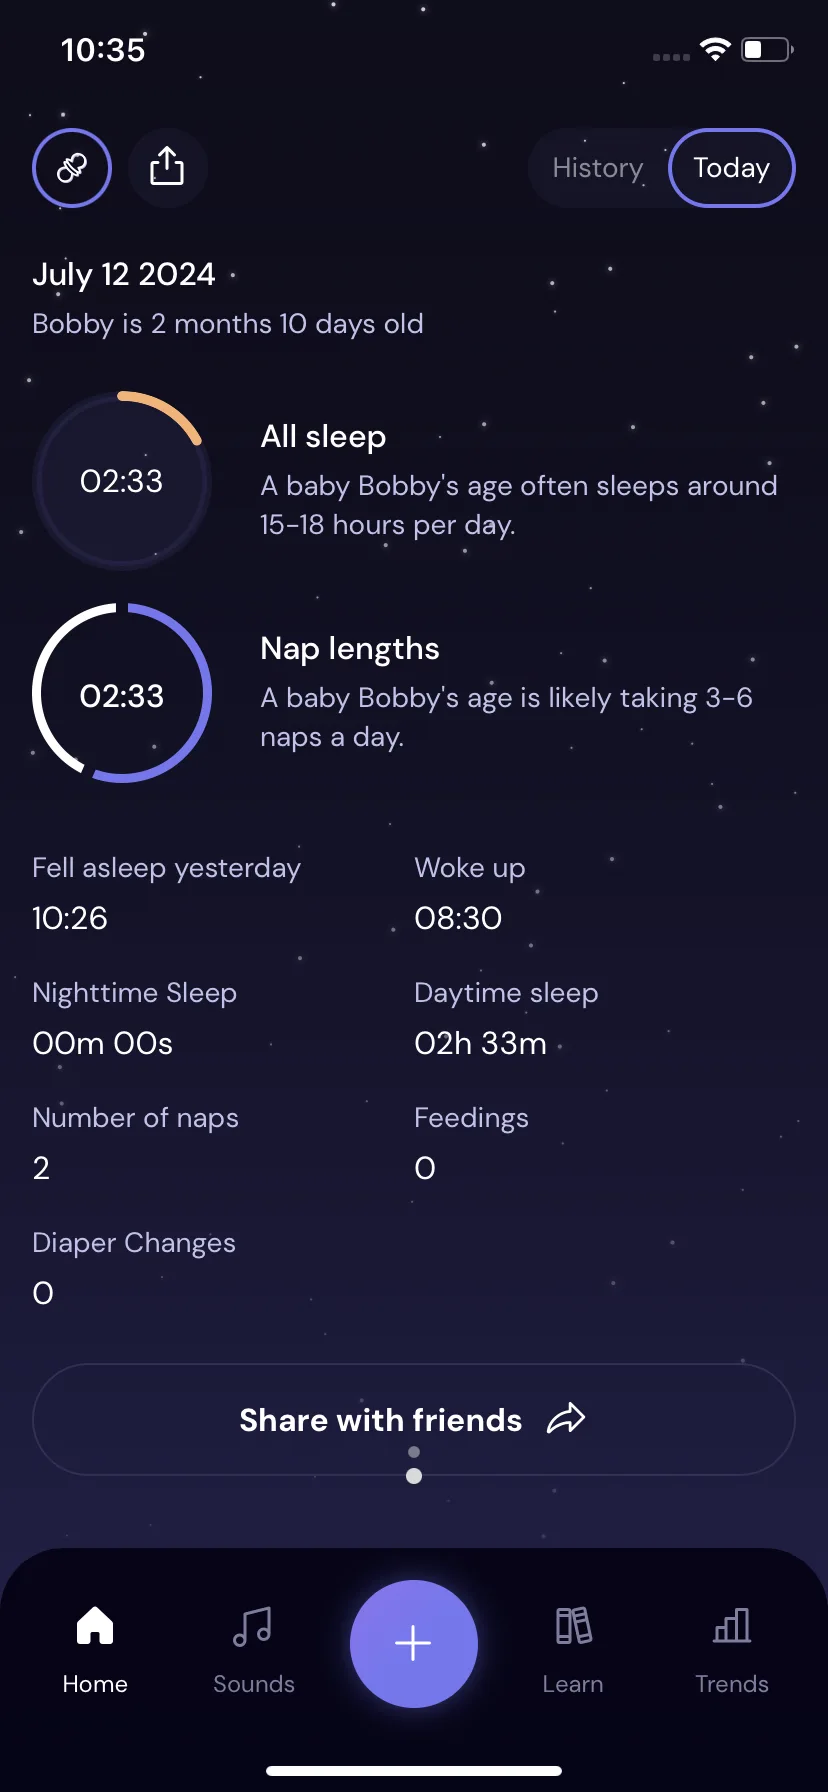Select the Today toggle option
The height and width of the screenshot is (1792, 828).
(732, 168)
